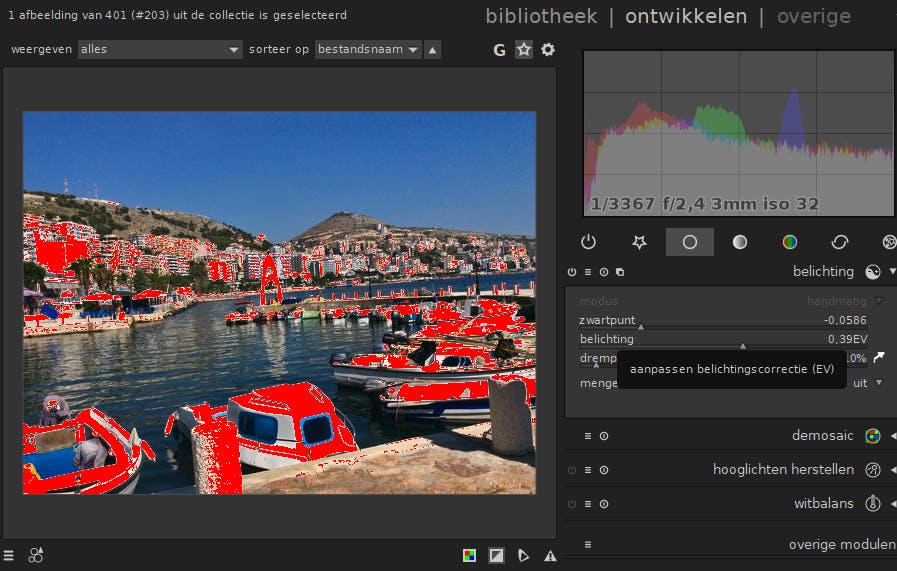
Task: Toggle image grouping with the G icon
Action: point(499,50)
